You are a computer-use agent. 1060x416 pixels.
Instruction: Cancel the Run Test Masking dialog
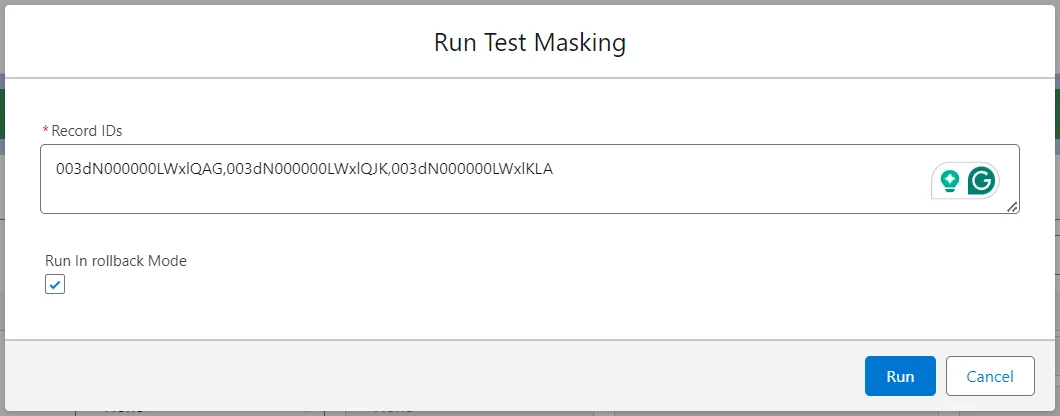pos(989,376)
